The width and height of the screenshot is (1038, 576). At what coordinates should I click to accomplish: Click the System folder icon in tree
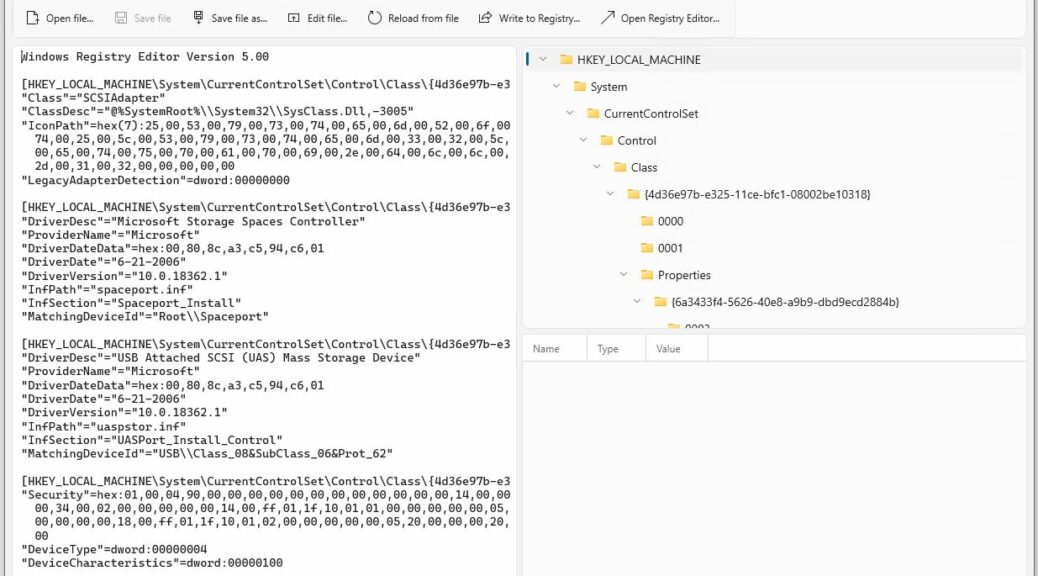point(580,87)
